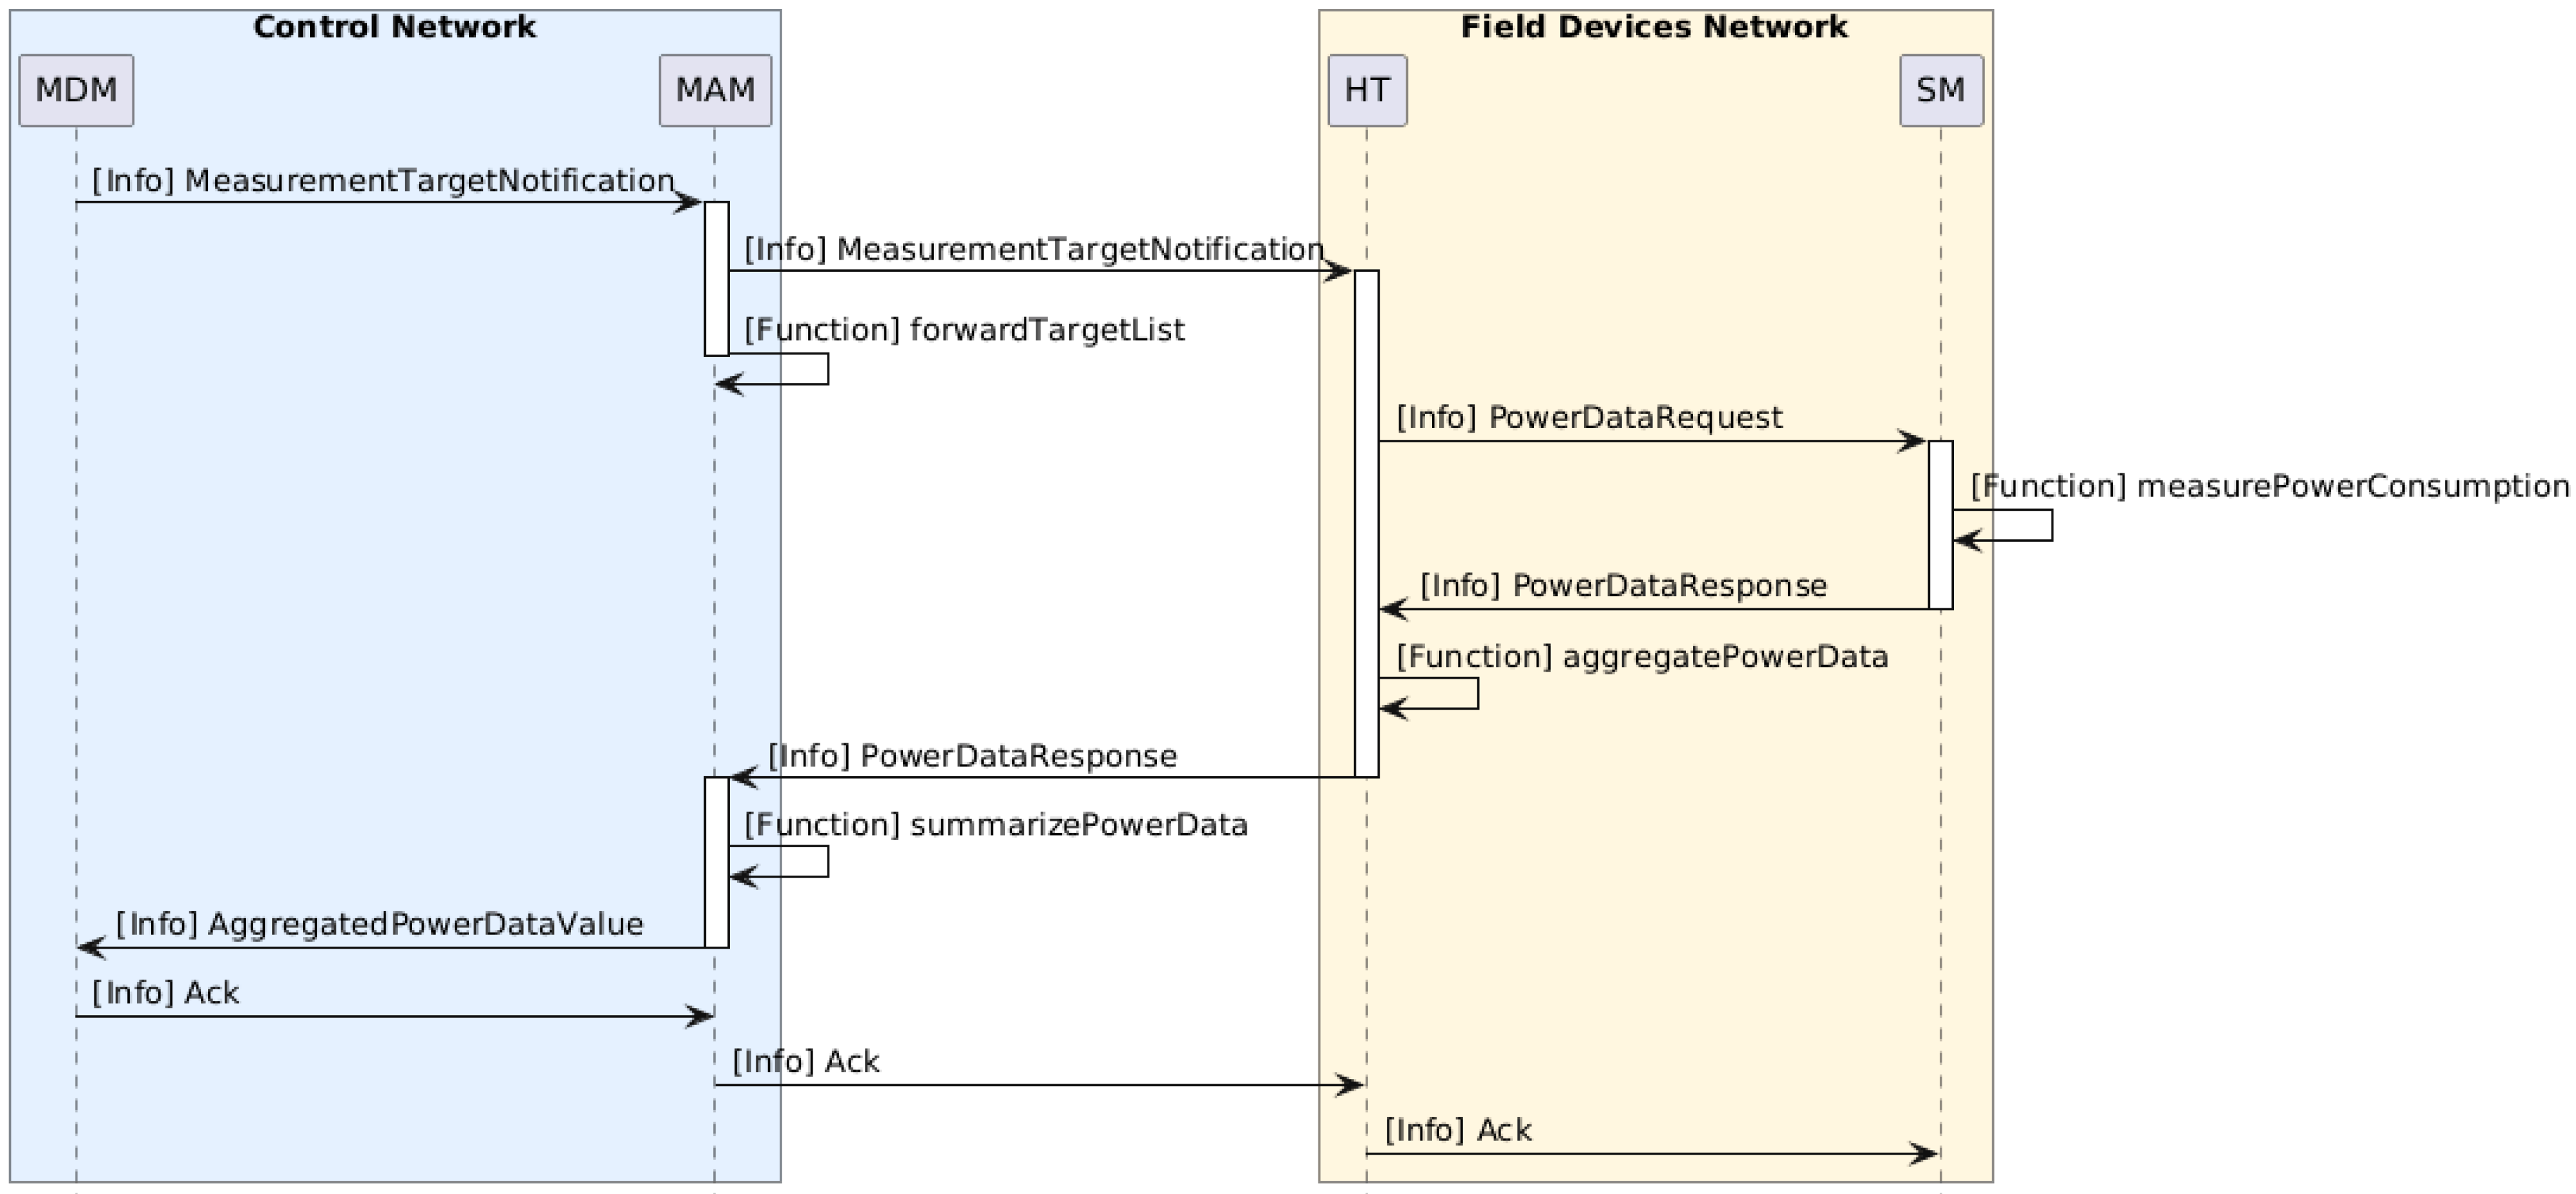Select the summarizePowerData function label
This screenshot has width=2576, height=1194.
click(x=996, y=825)
